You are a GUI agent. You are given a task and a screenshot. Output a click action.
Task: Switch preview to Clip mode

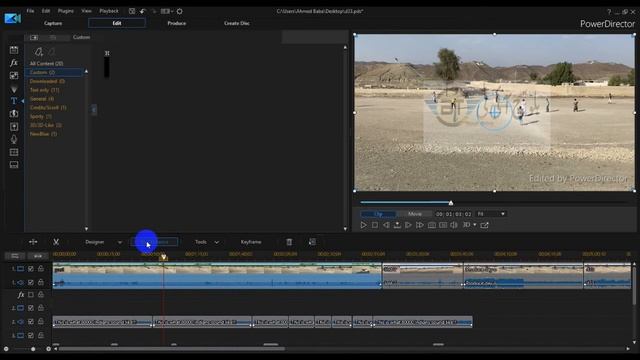tap(378, 214)
